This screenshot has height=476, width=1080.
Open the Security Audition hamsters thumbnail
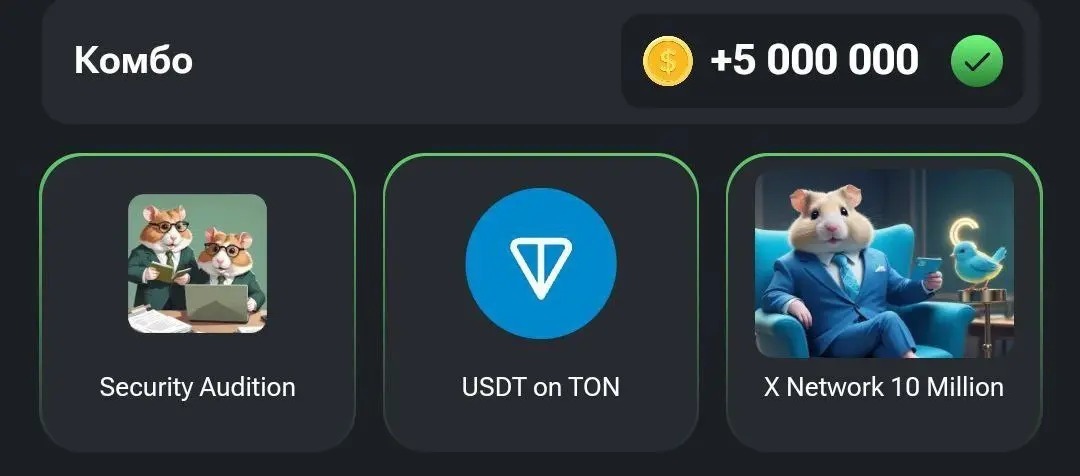[197, 263]
